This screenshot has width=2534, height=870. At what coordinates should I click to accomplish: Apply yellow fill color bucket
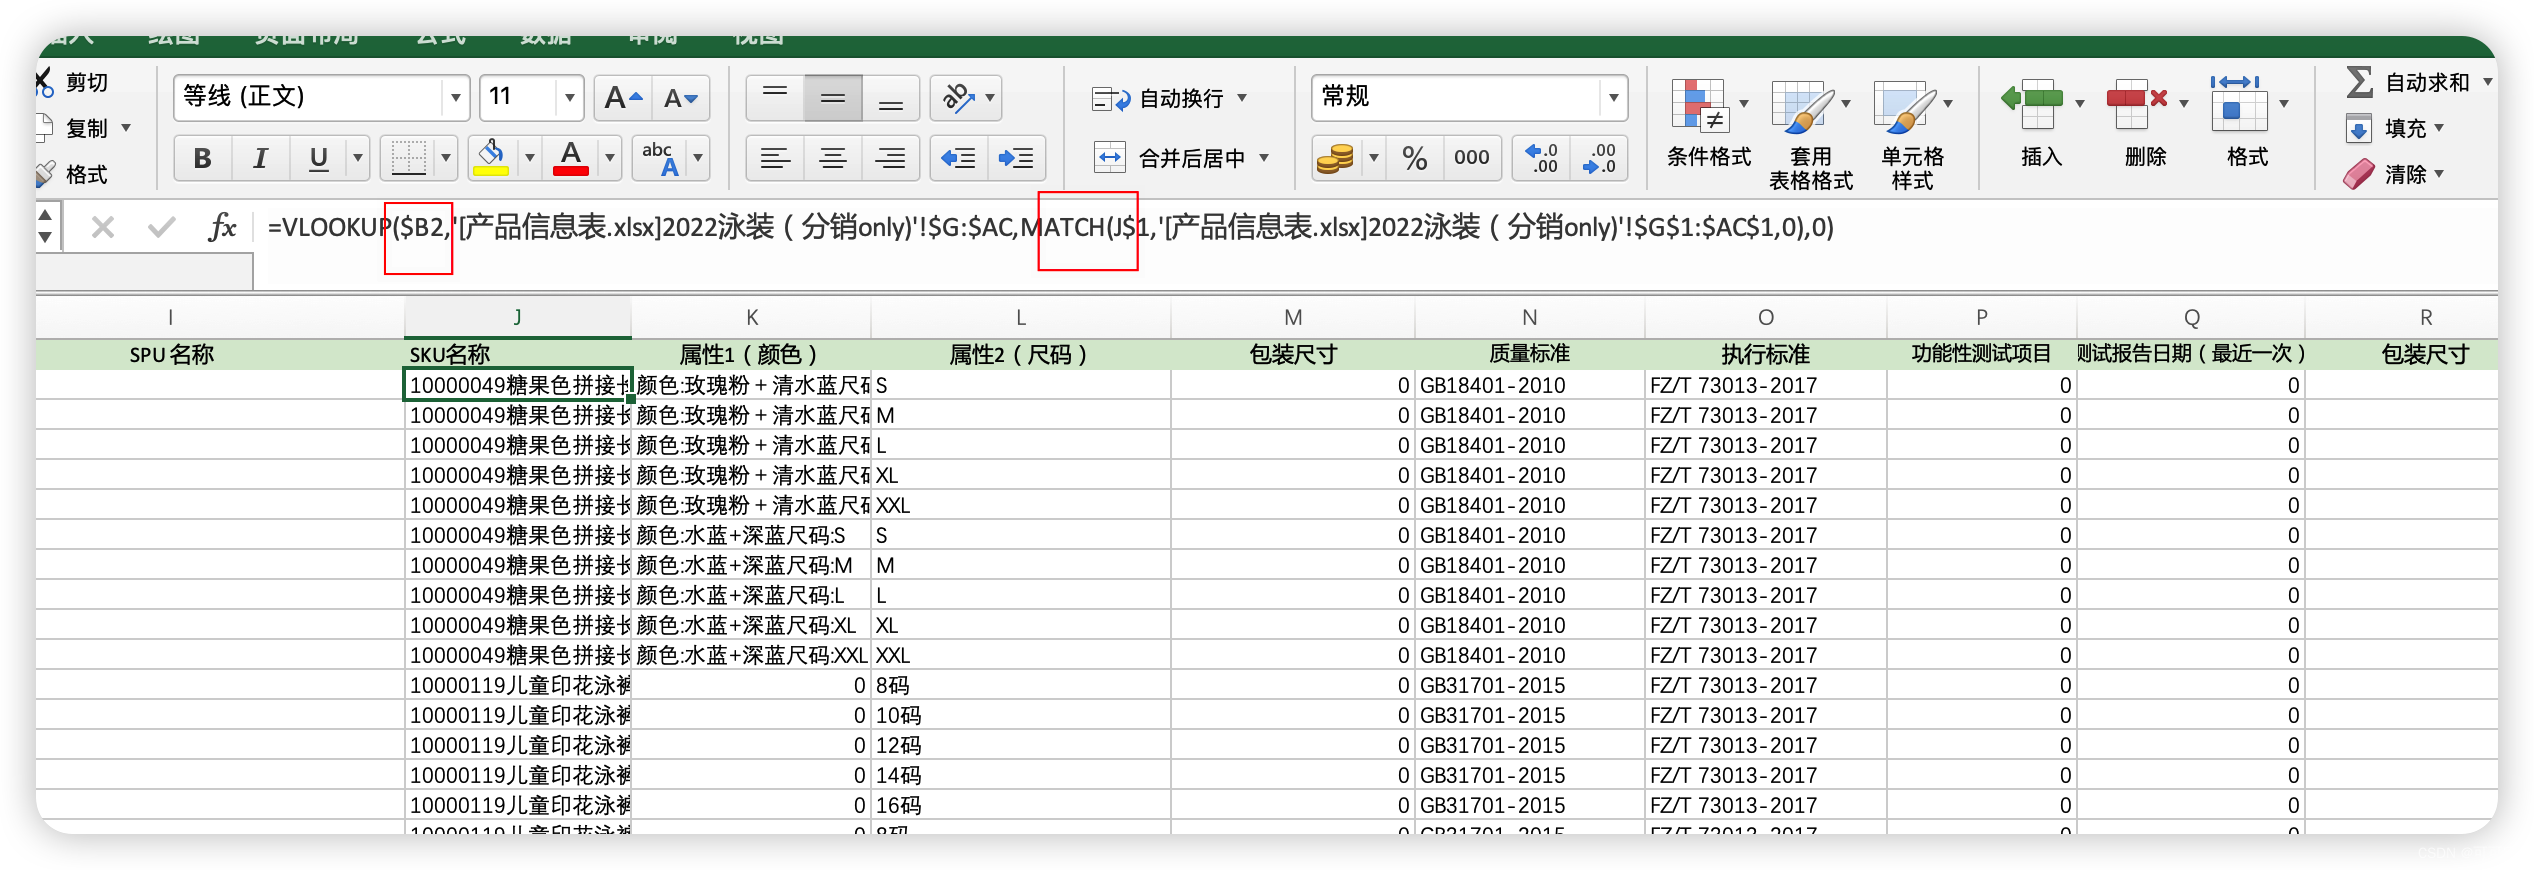point(491,158)
